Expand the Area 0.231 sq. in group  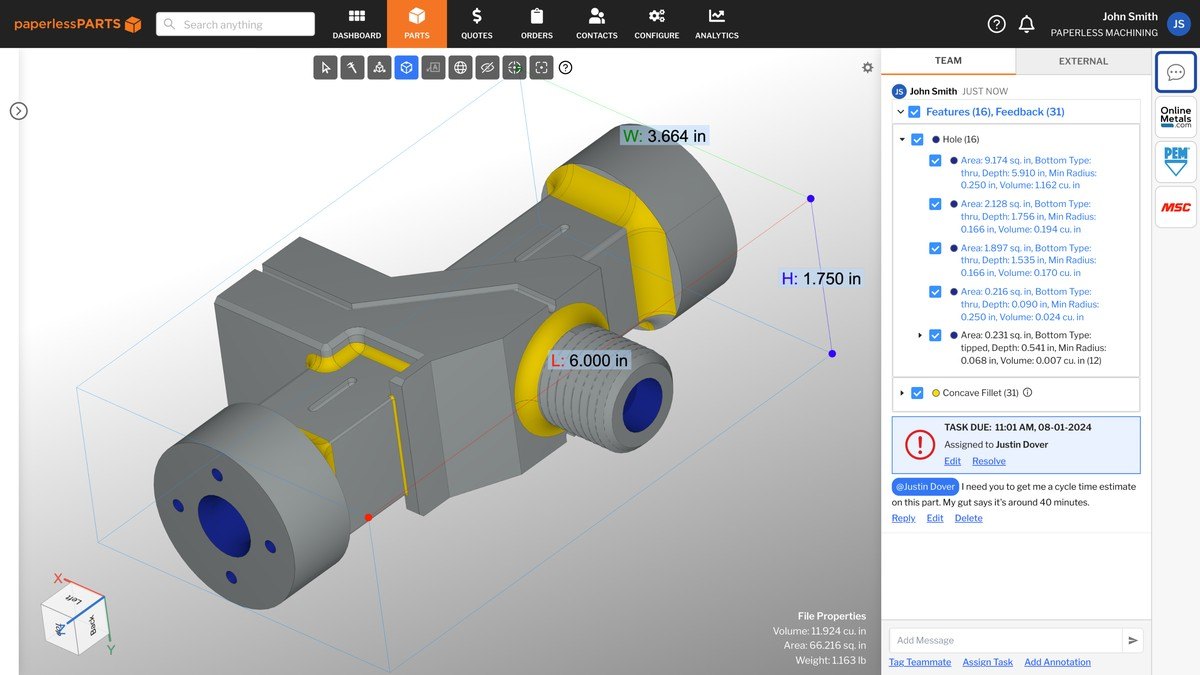(920, 335)
